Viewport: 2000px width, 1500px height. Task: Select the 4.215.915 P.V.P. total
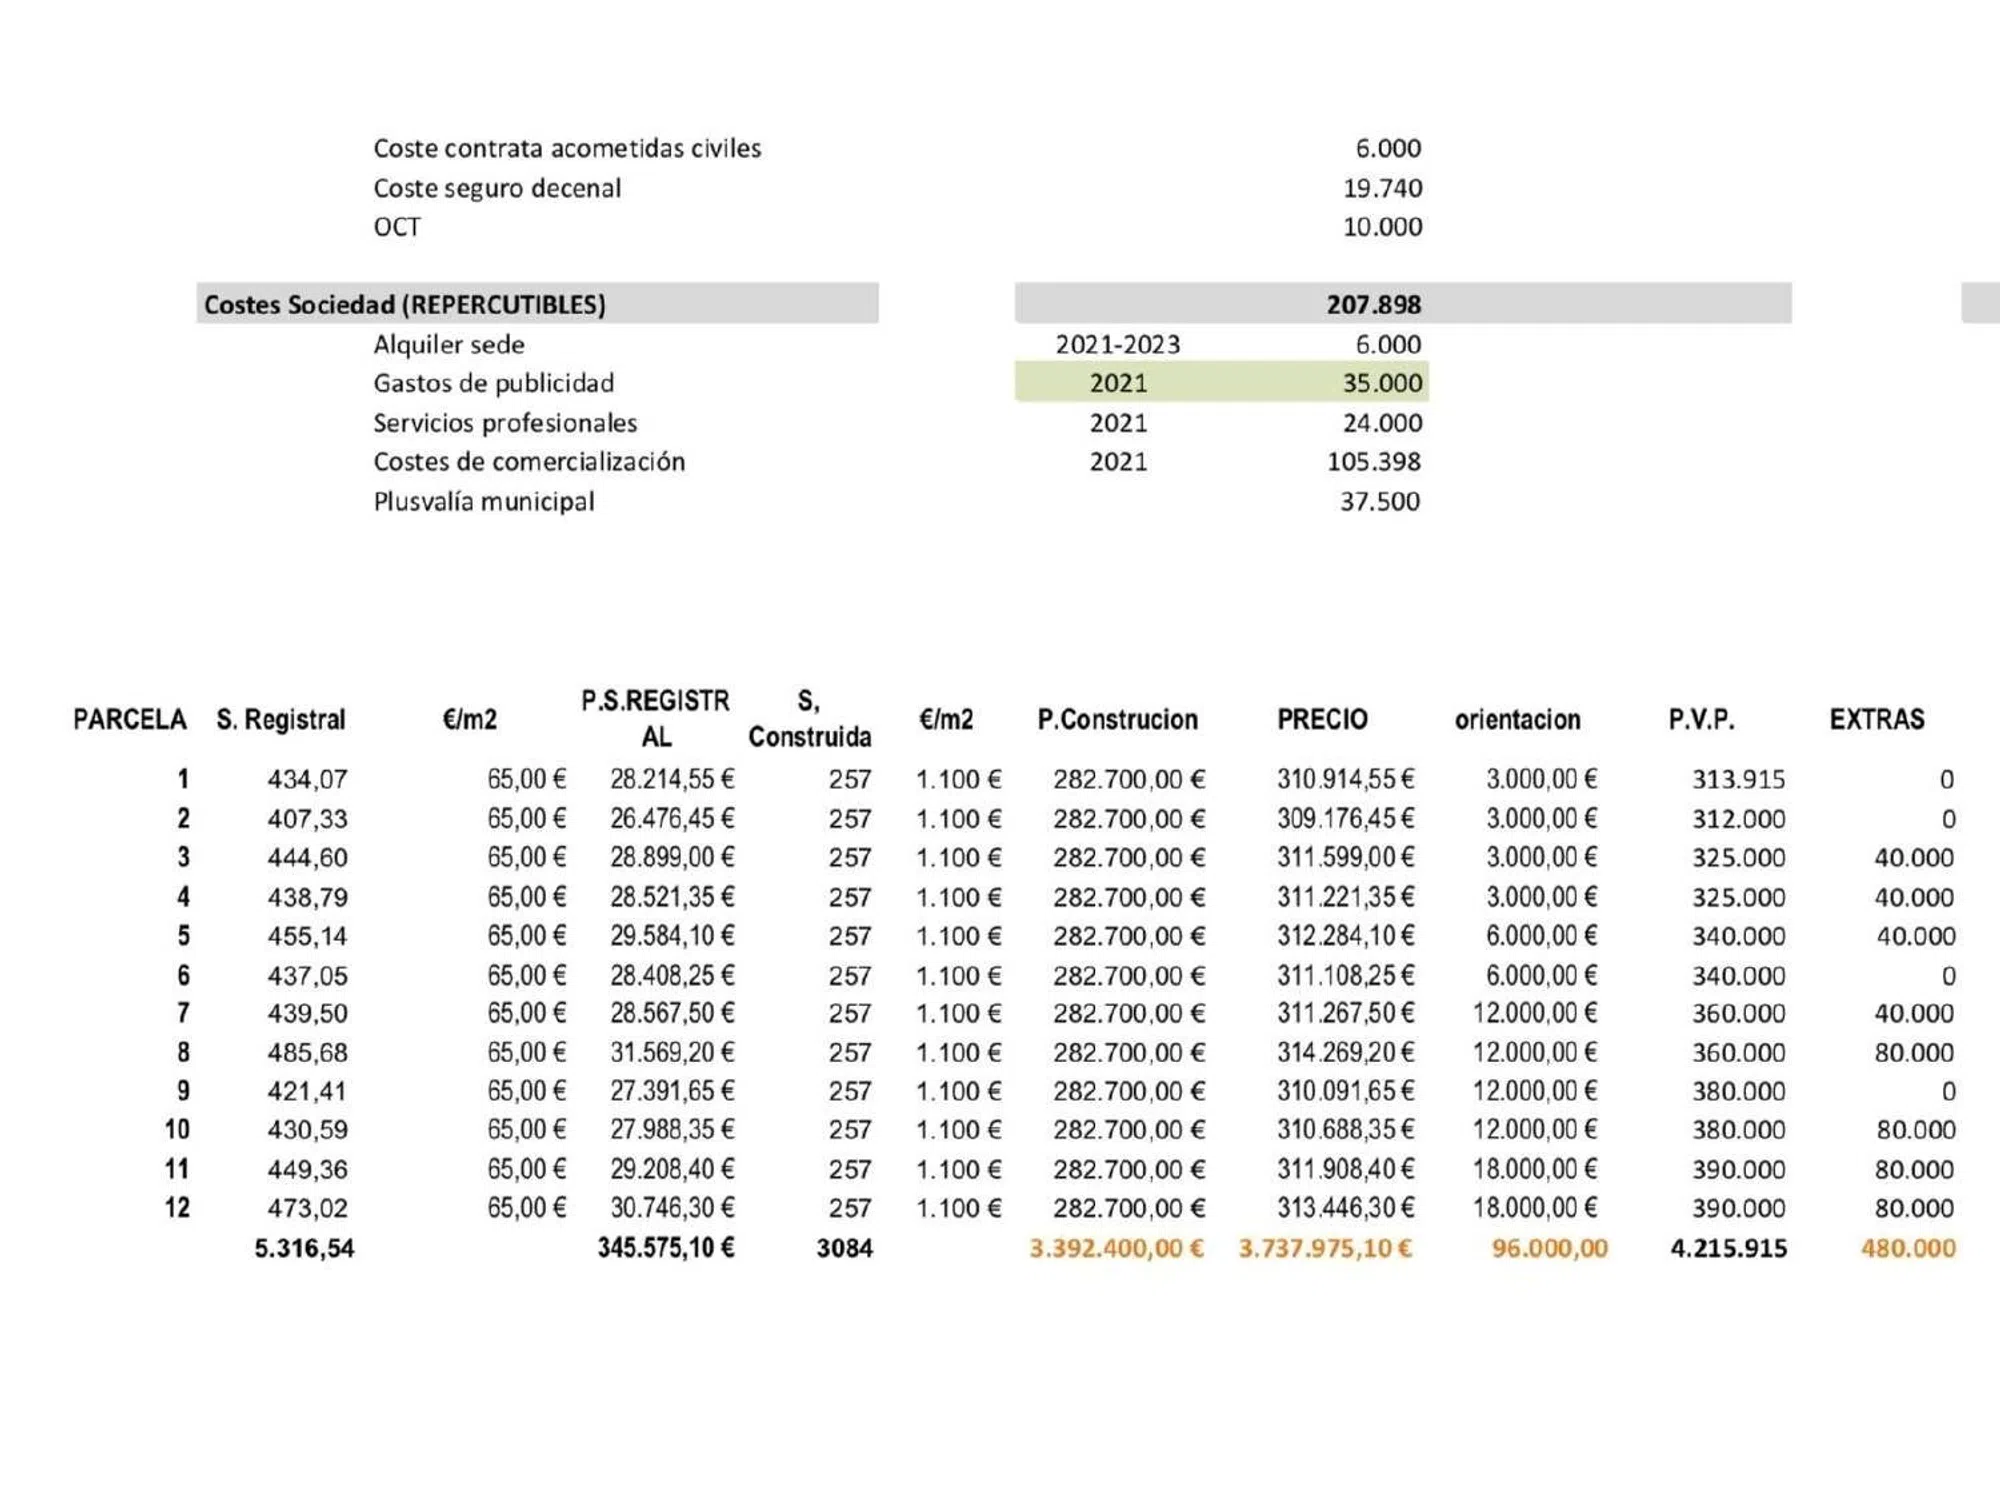point(1728,1248)
